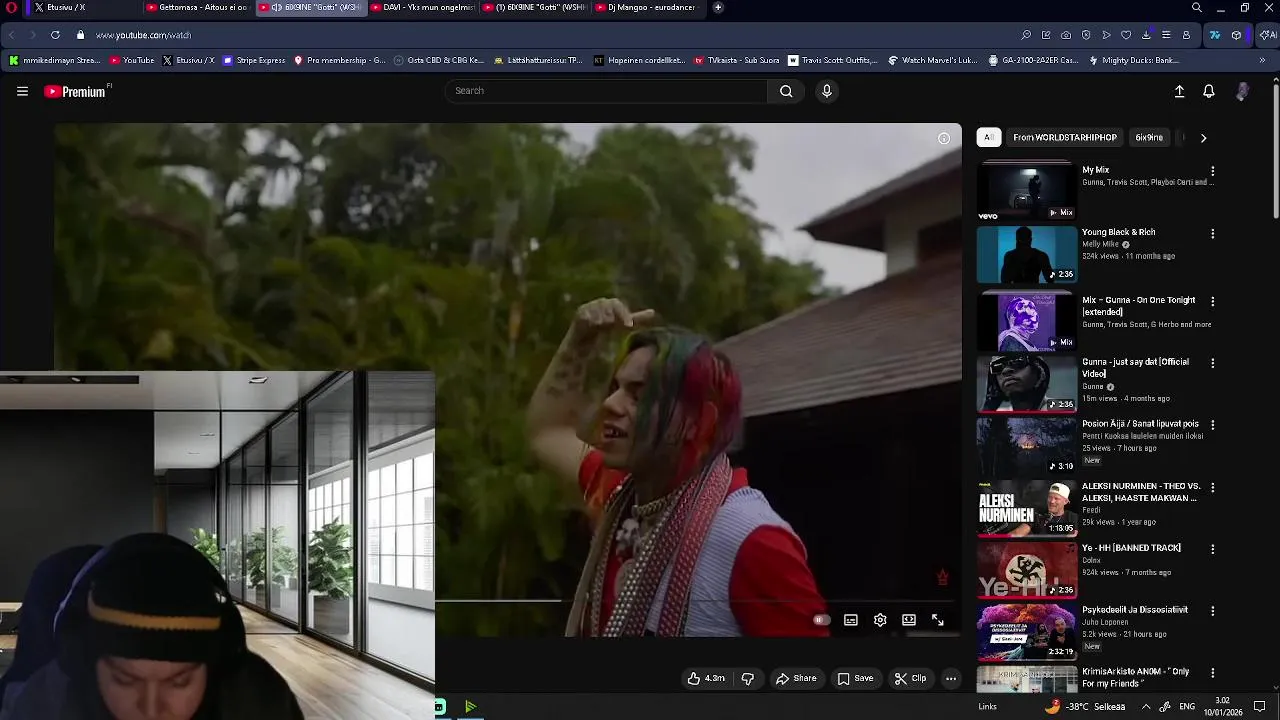Open the taskbar clock and date
The image size is (1280, 720).
point(1223,706)
